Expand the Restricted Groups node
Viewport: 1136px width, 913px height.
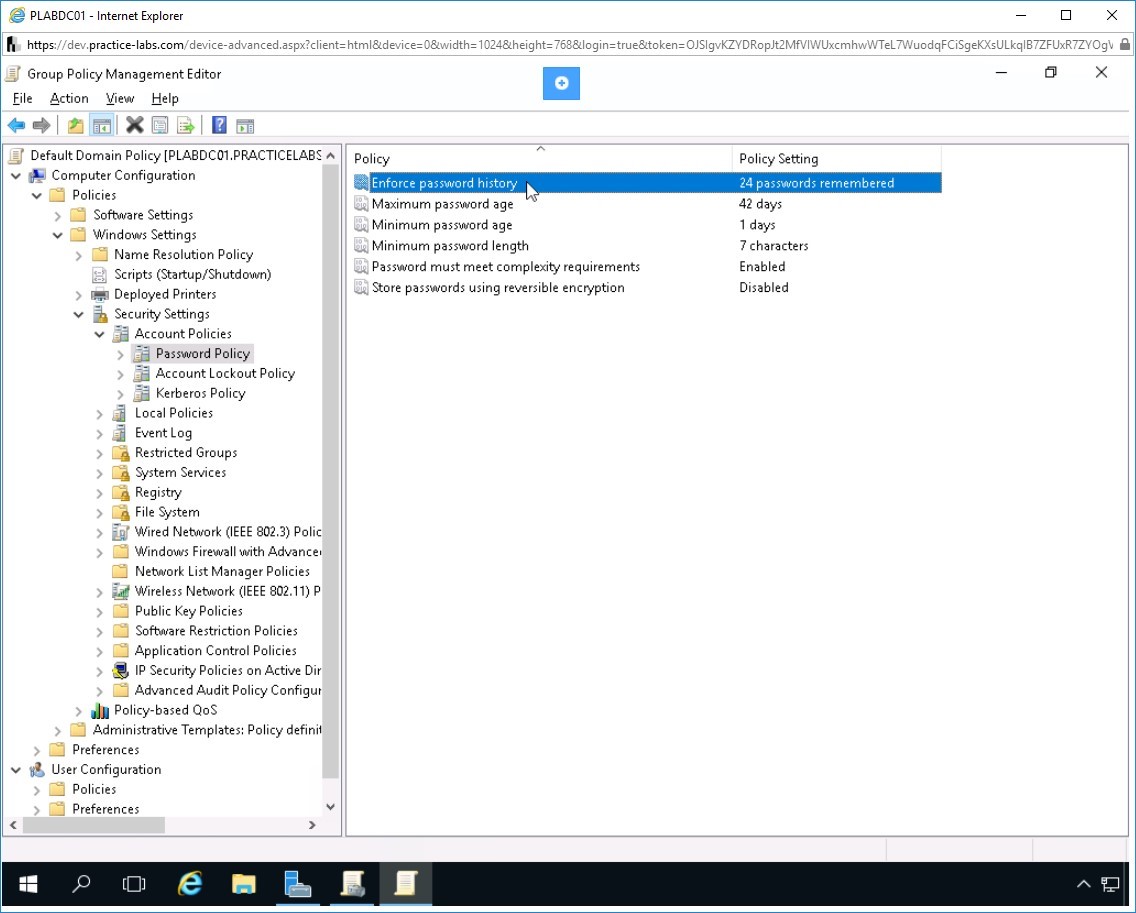(100, 454)
